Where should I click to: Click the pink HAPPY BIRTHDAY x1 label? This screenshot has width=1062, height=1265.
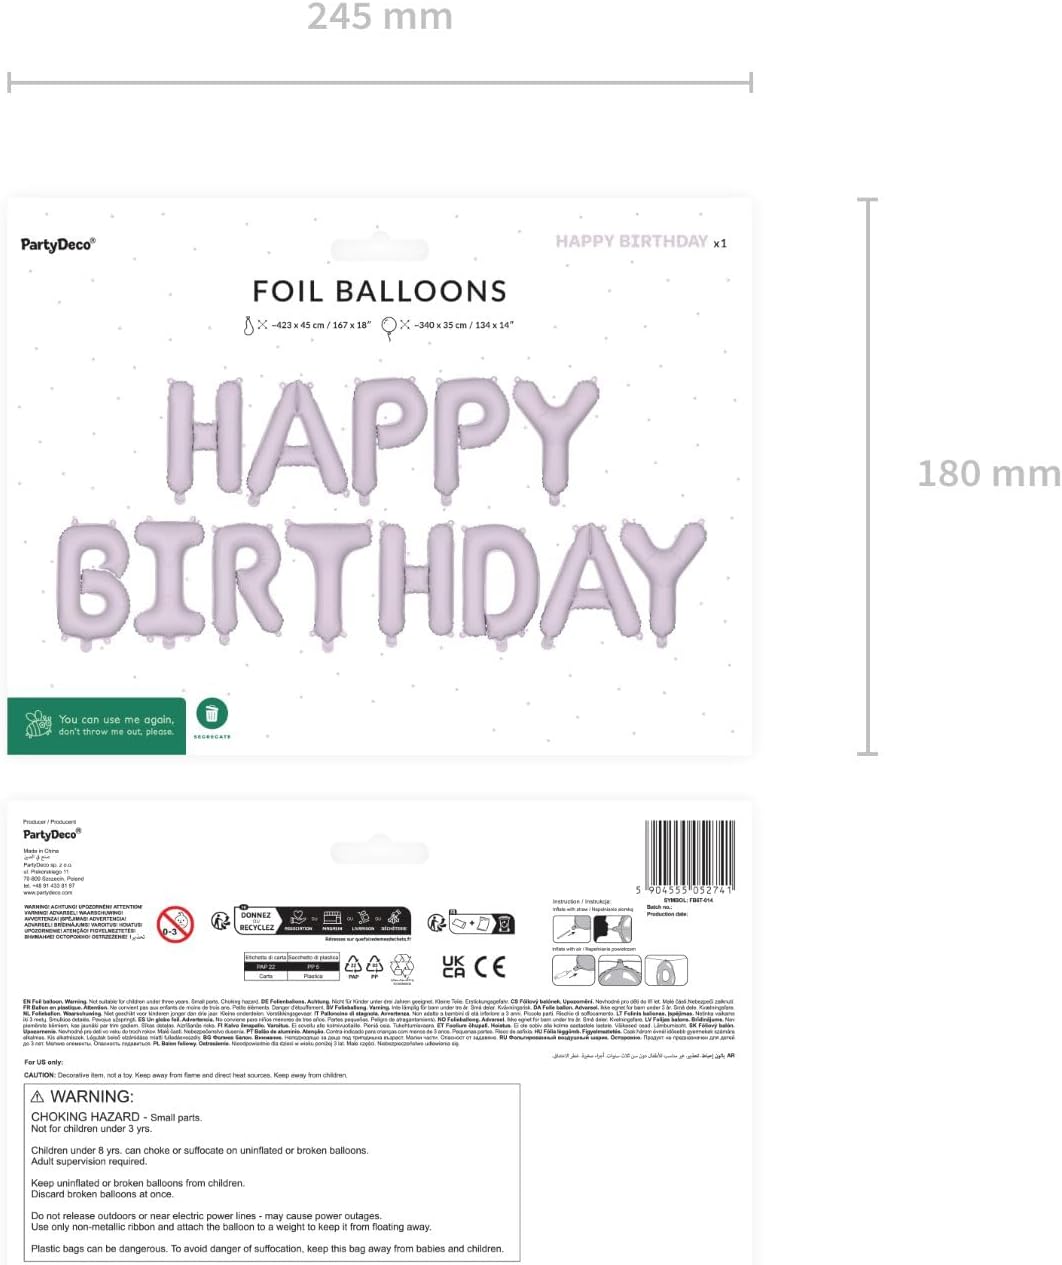pos(641,241)
